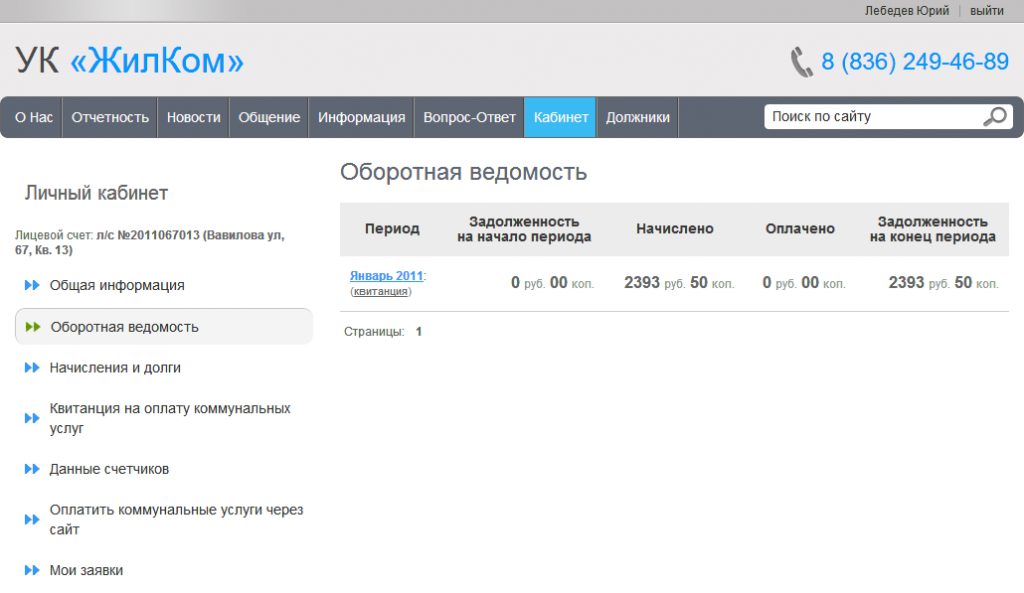This screenshot has width=1024, height=593.
Task: Click arrow icon beside Общая информация
Action: click(32, 286)
